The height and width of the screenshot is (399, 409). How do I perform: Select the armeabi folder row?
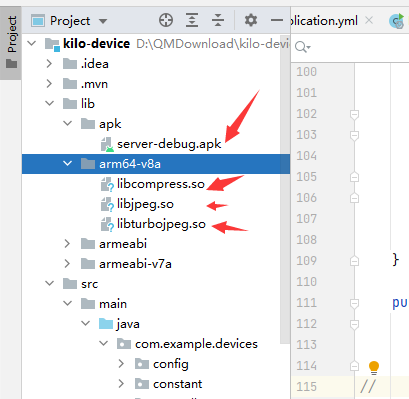[x=156, y=244]
